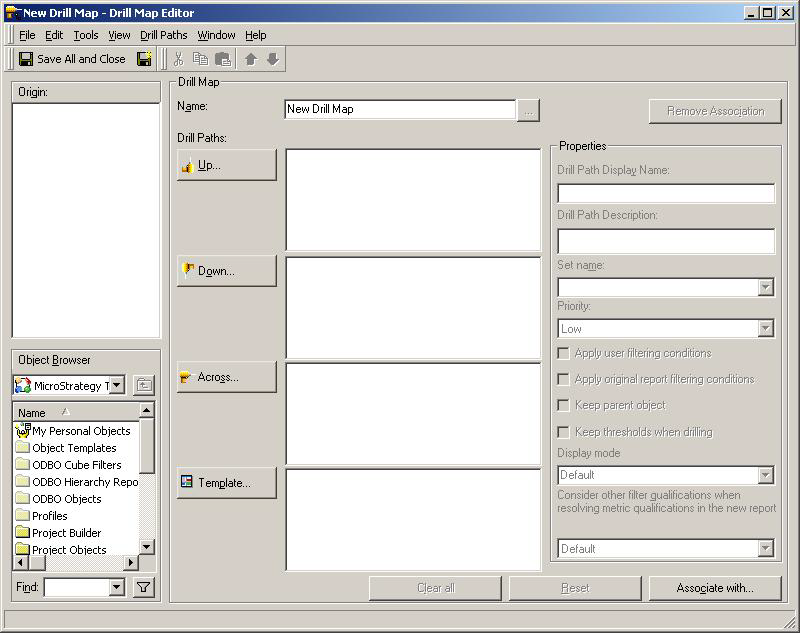800x633 pixels.
Task: Expand the Display mode dropdown
Action: point(765,475)
